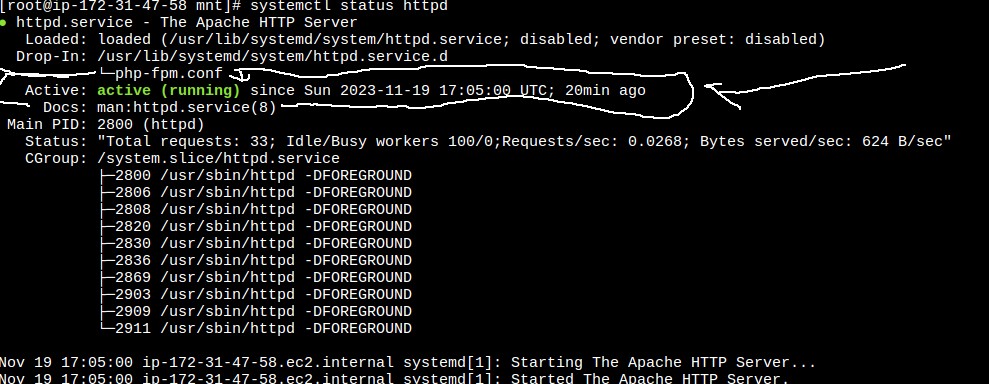Image resolution: width=989 pixels, height=384 pixels.
Task: Click the 'vendor preset: disabled' text
Action: pyautogui.click(x=713, y=39)
